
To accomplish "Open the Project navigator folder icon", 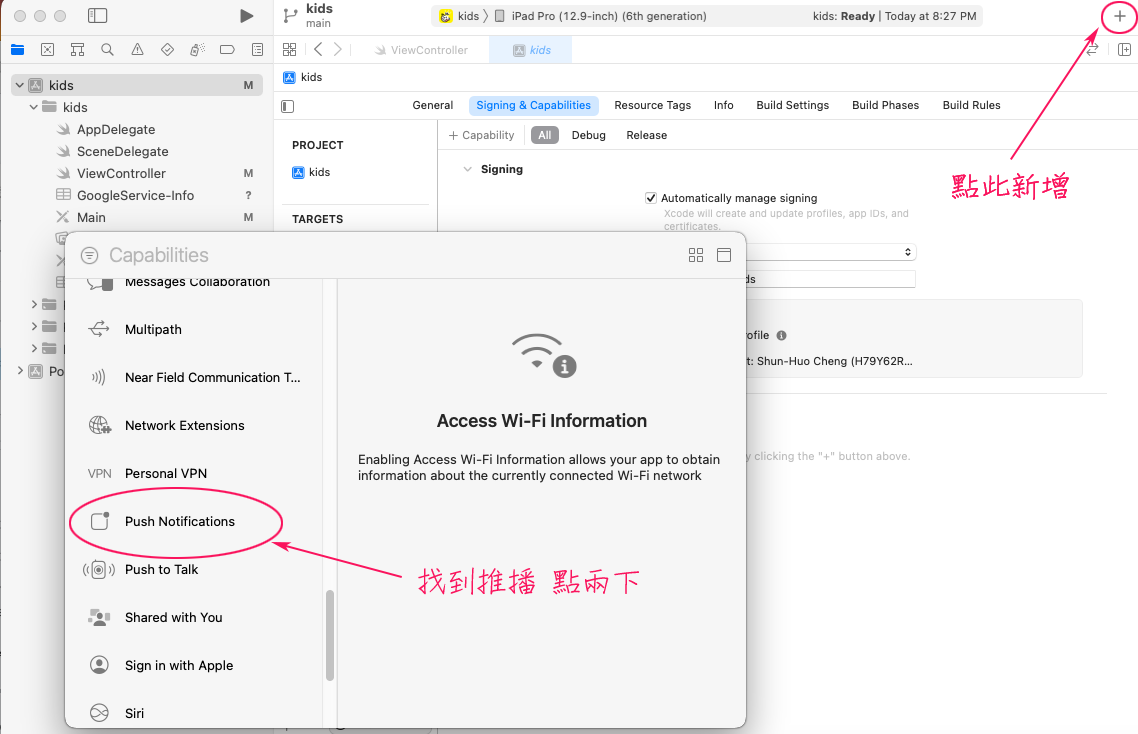I will 17,49.
